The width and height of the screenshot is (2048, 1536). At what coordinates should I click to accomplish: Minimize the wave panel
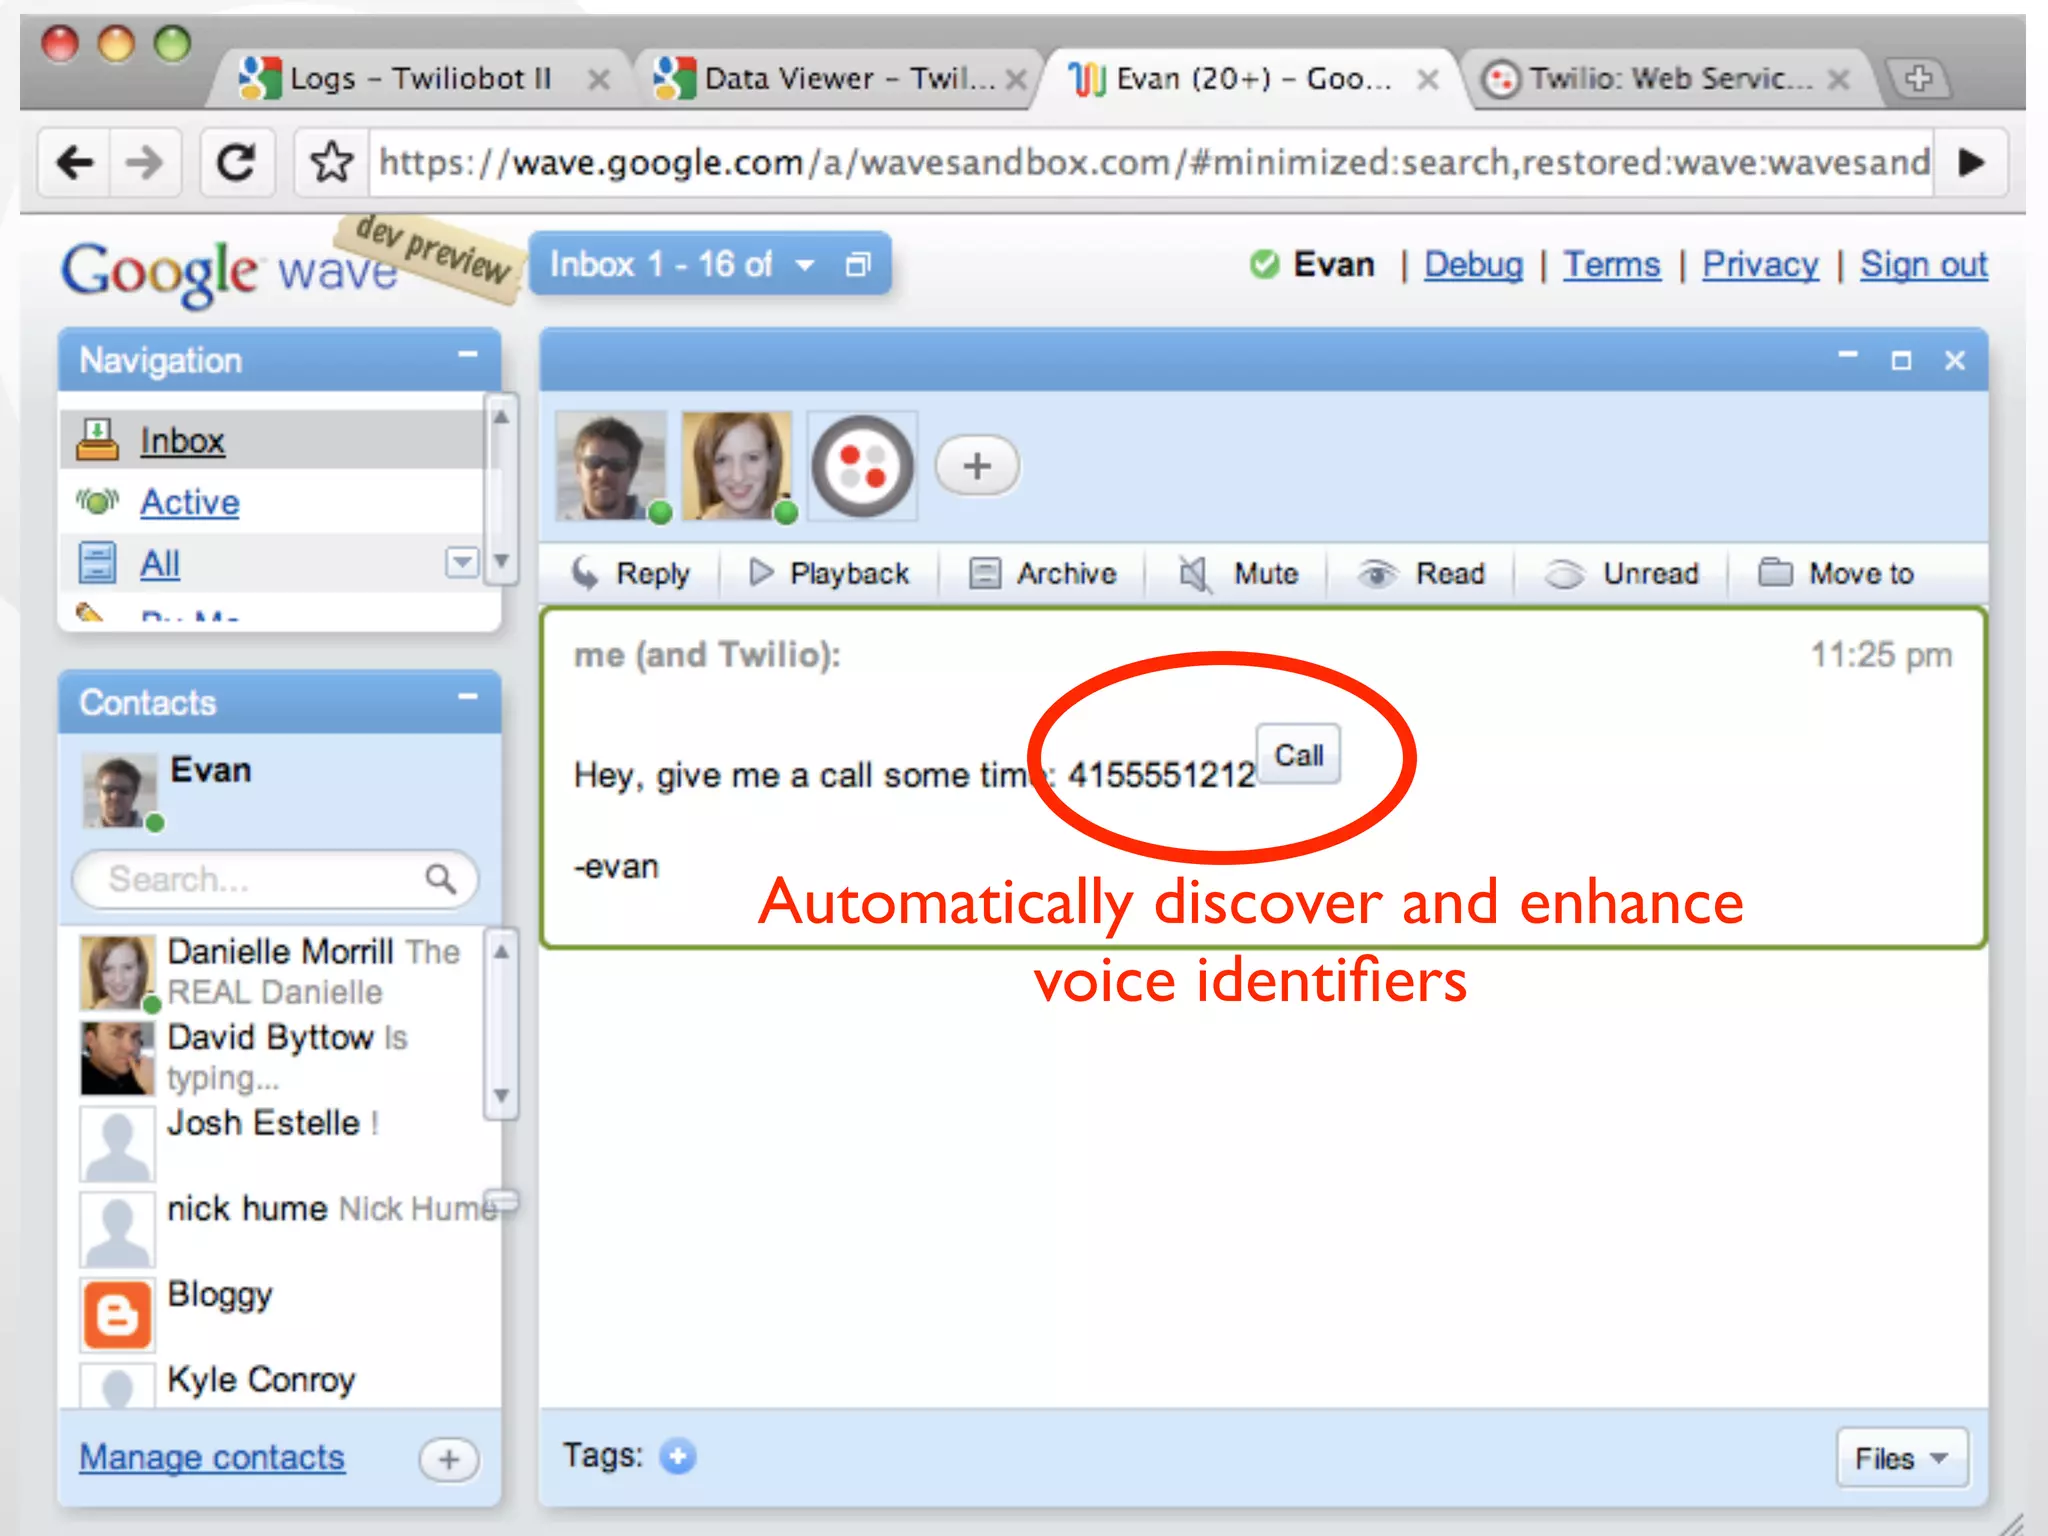[1847, 357]
